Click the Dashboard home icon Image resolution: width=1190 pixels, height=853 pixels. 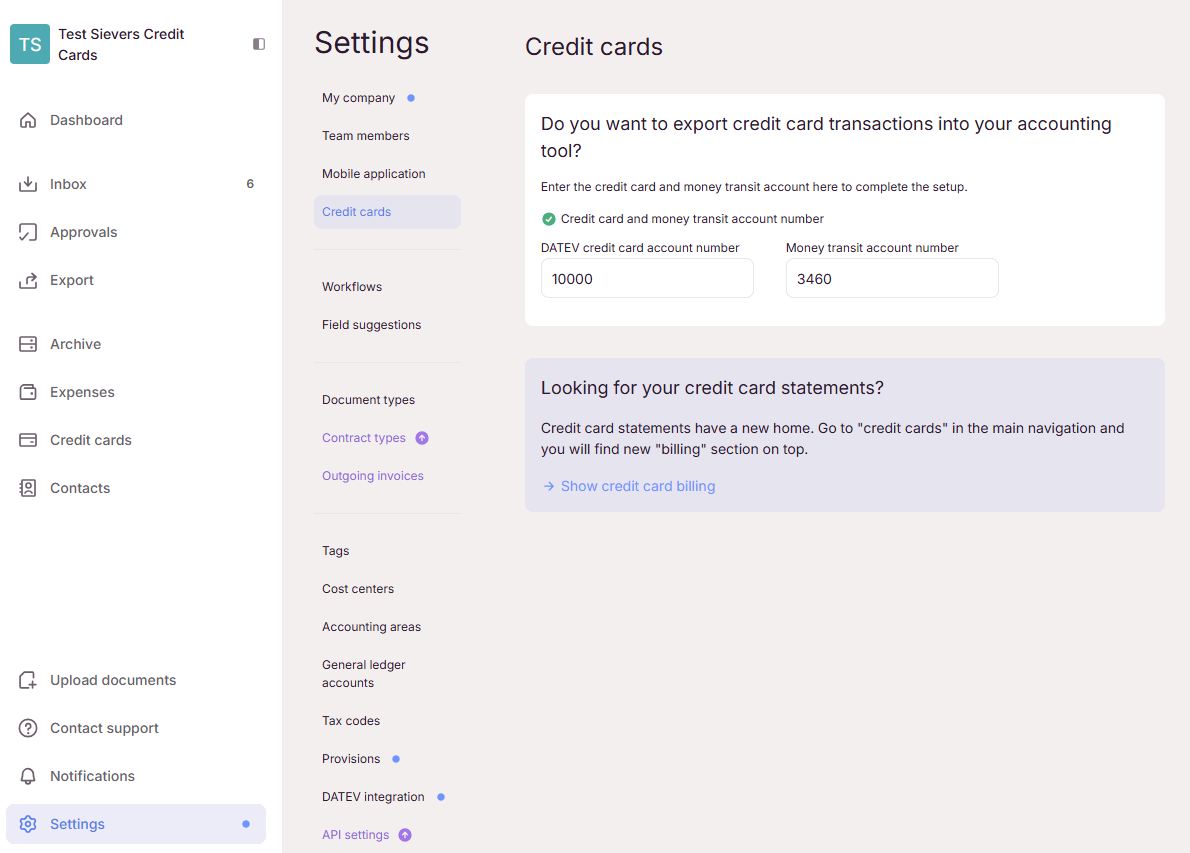click(28, 120)
